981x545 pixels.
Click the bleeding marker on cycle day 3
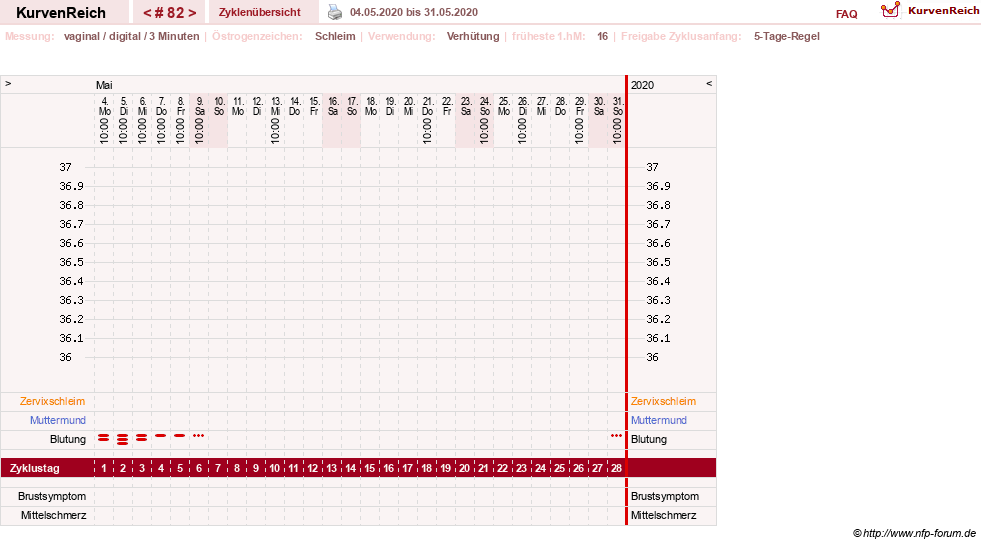point(142,438)
